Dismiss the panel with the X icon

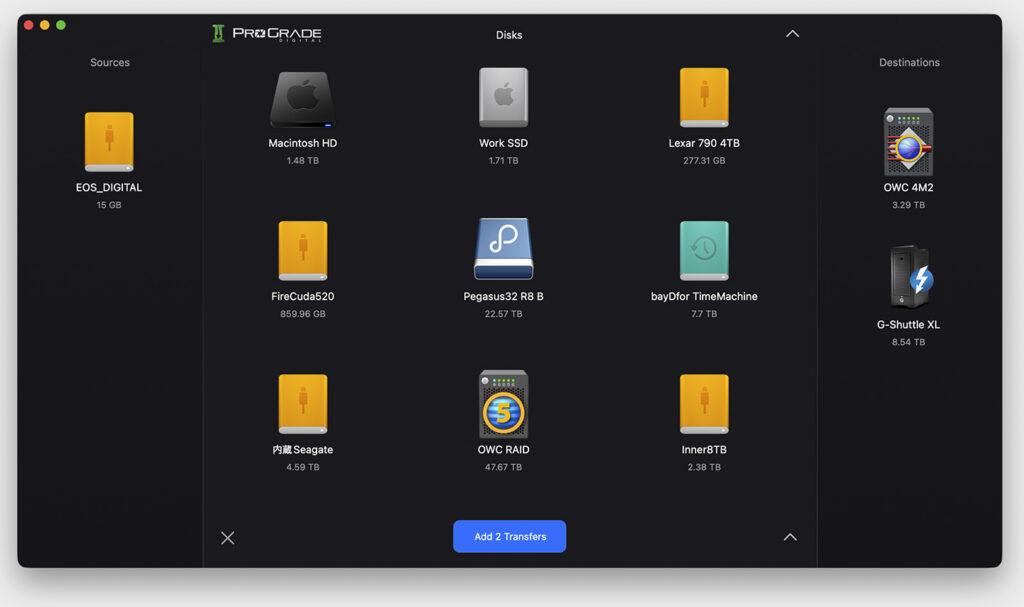coord(228,538)
